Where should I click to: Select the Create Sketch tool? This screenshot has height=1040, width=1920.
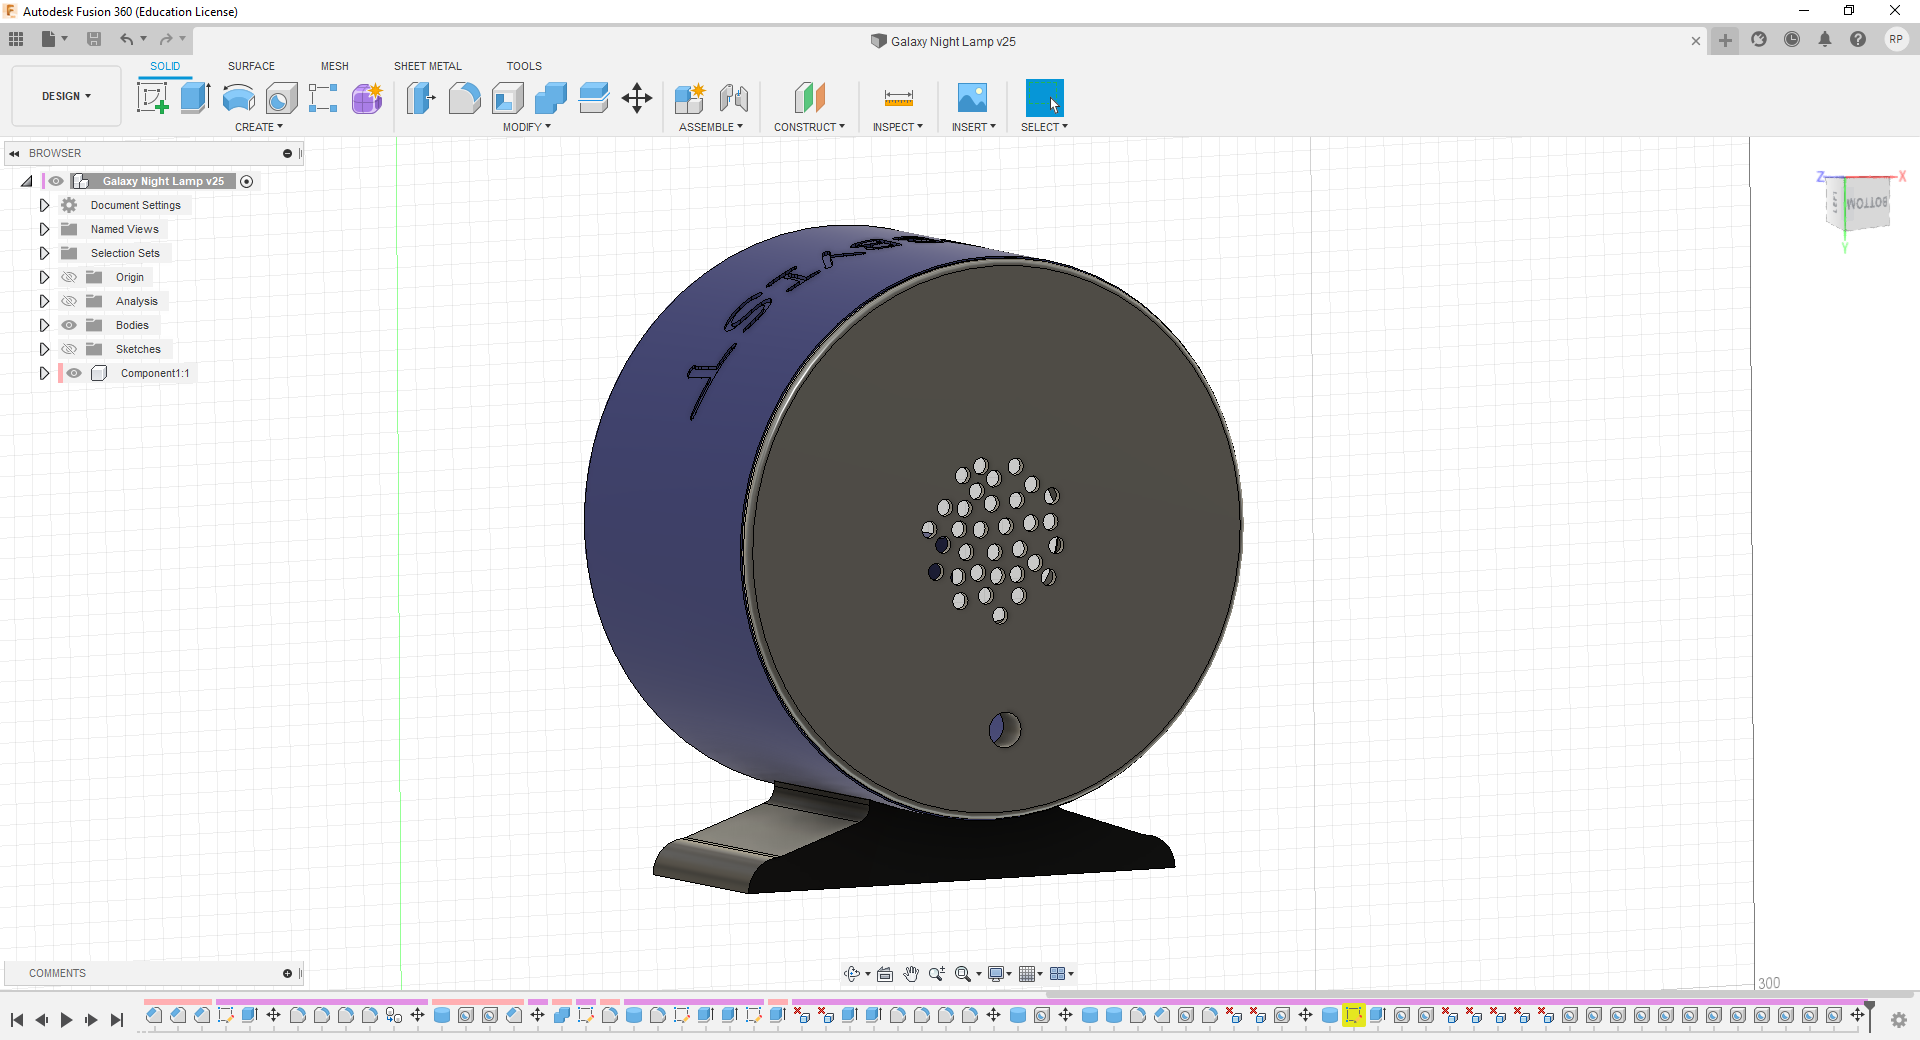pyautogui.click(x=152, y=98)
